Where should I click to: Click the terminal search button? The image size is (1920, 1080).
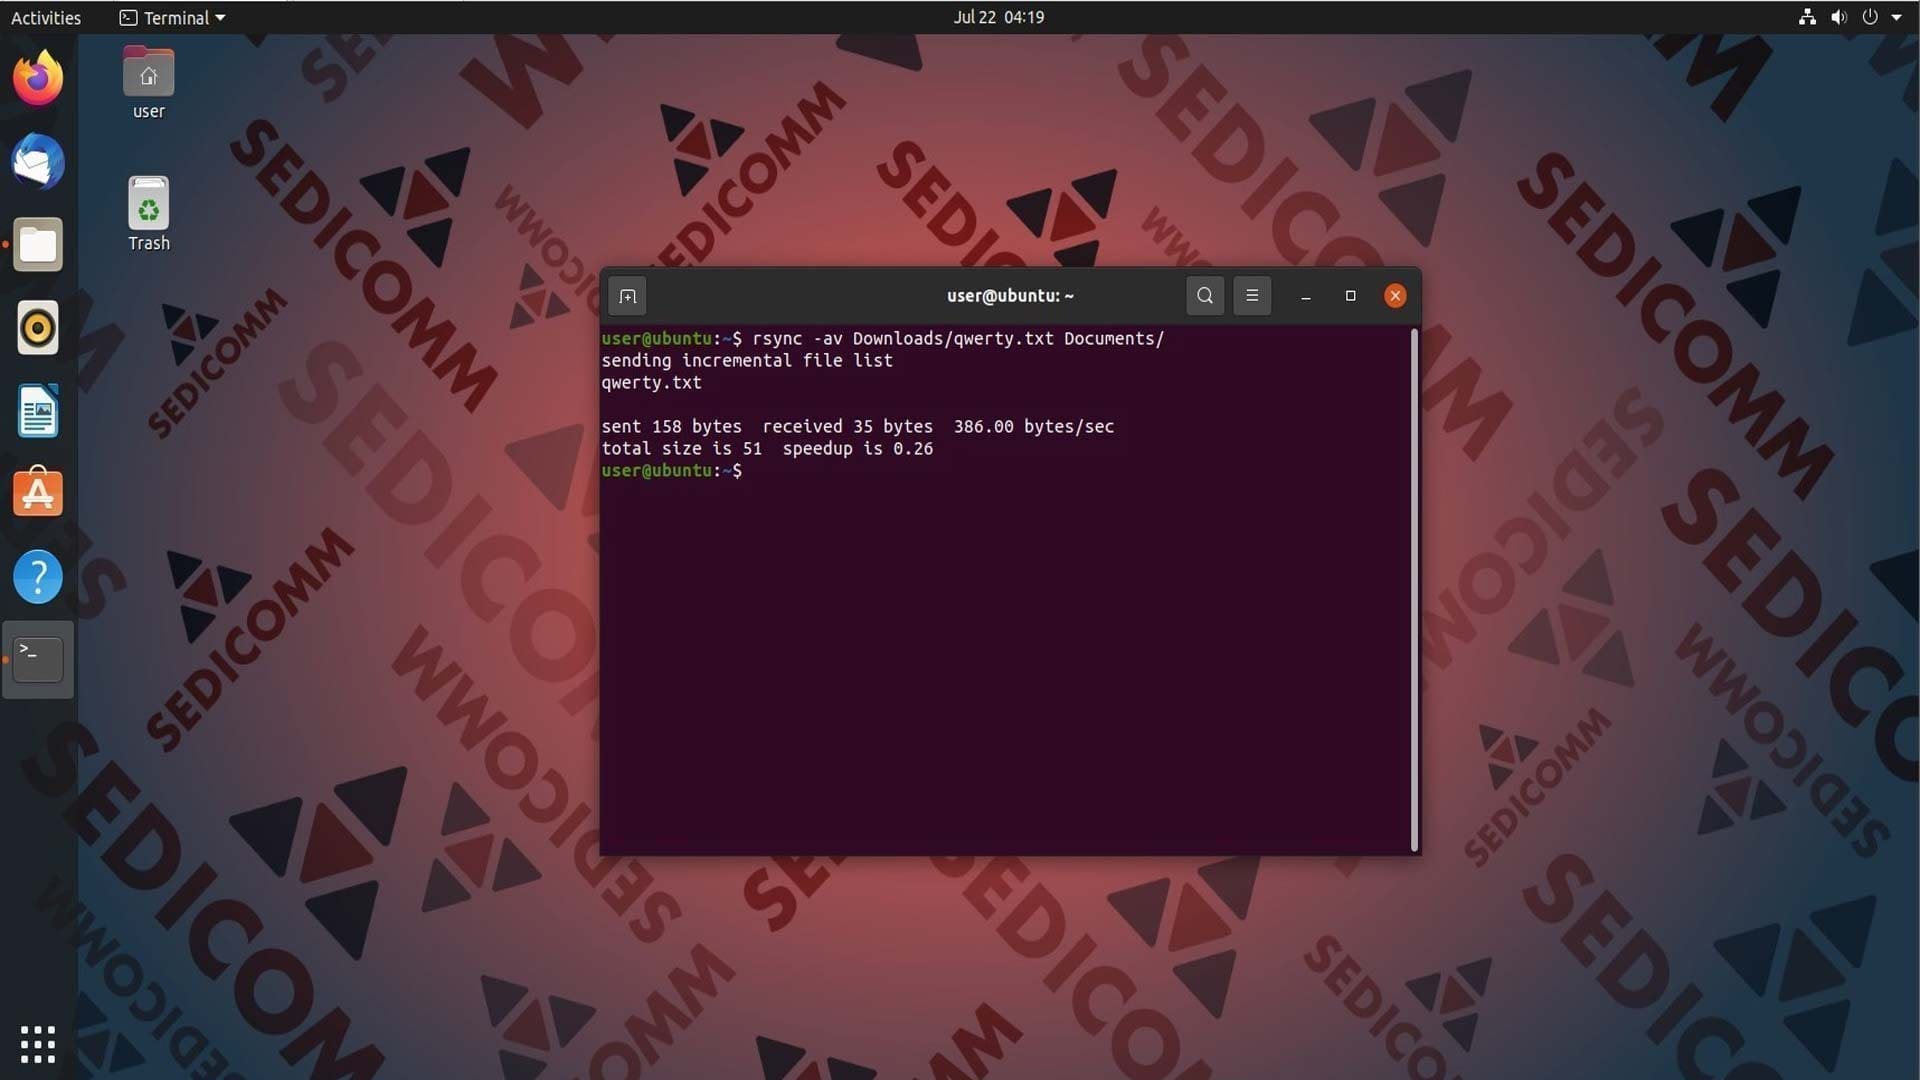[1205, 296]
